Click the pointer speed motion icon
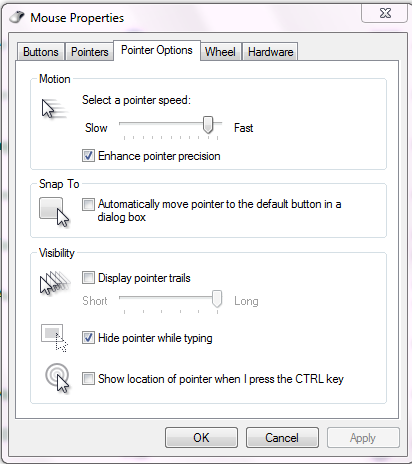This screenshot has width=412, height=464. (54, 108)
